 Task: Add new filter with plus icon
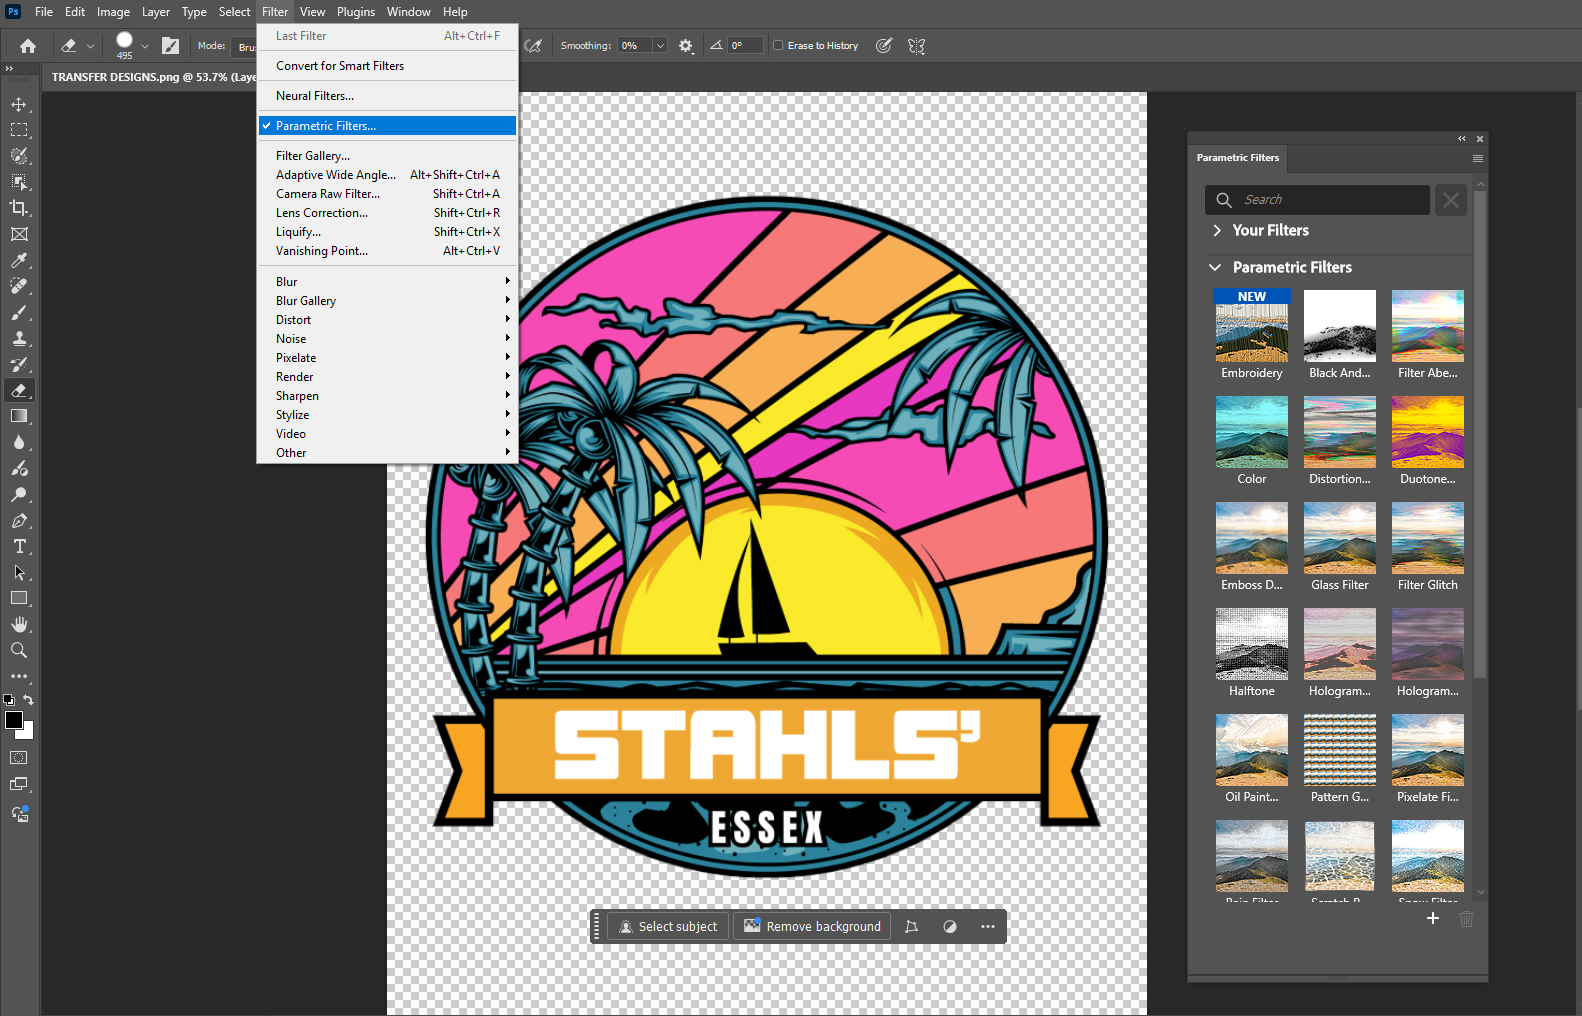coord(1432,918)
